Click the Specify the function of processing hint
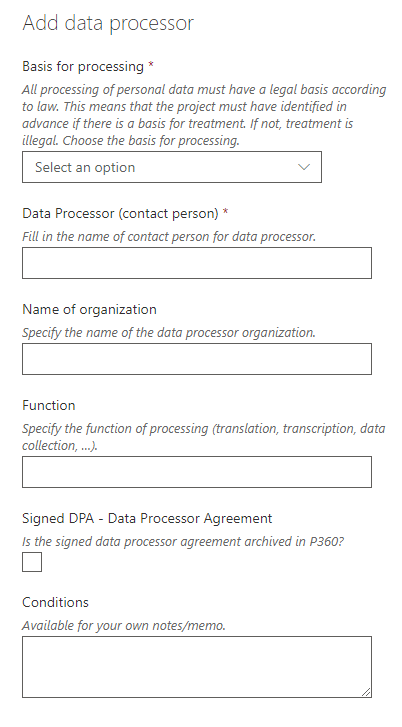This screenshot has width=402, height=727. [204, 437]
